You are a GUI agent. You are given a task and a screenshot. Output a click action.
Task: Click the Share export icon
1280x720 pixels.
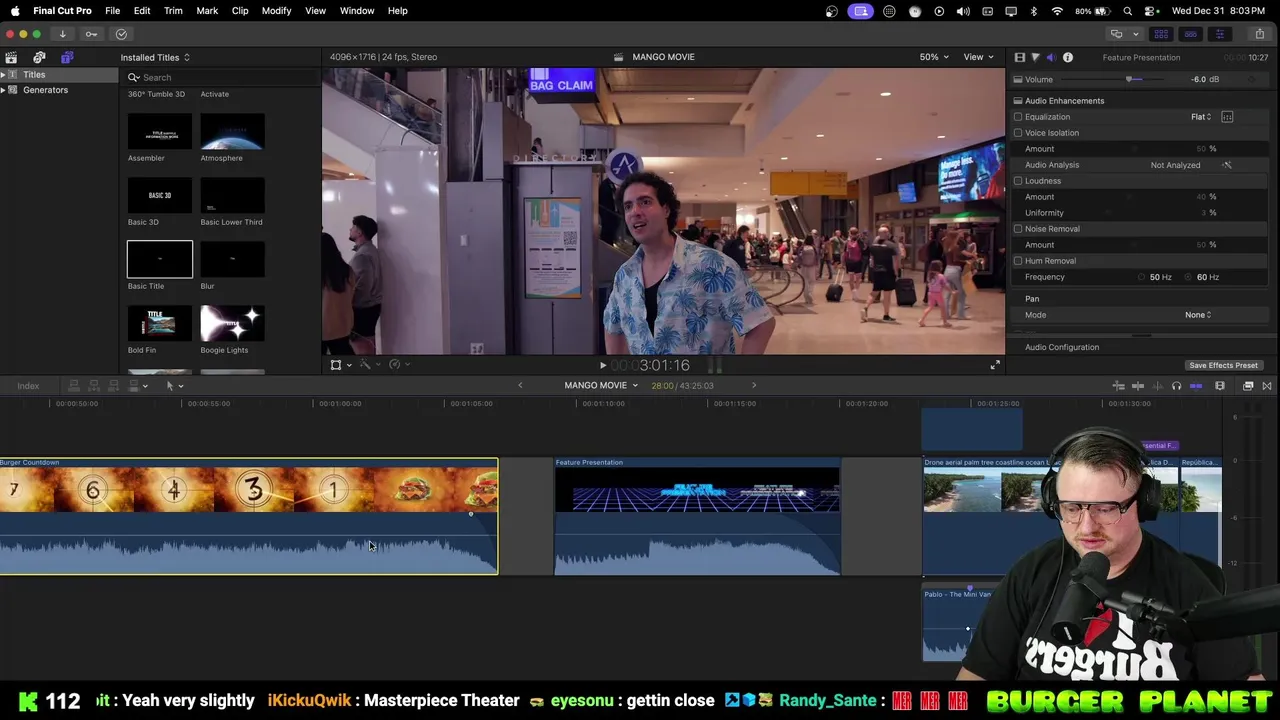[1259, 34]
